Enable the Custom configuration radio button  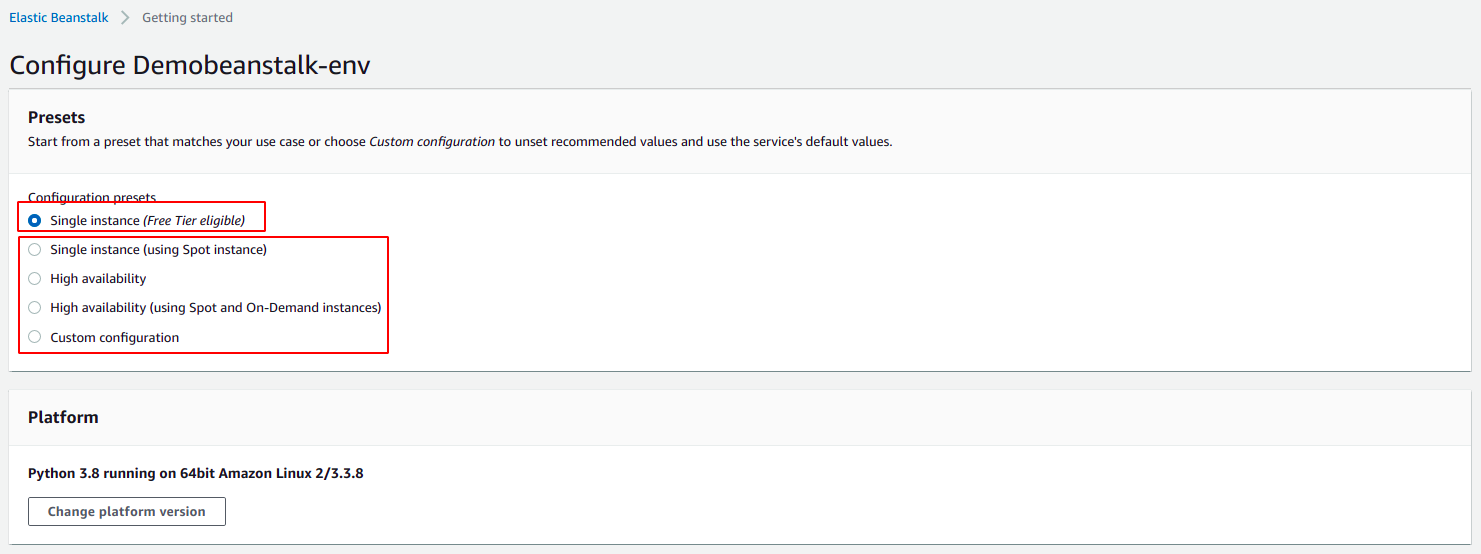point(35,337)
